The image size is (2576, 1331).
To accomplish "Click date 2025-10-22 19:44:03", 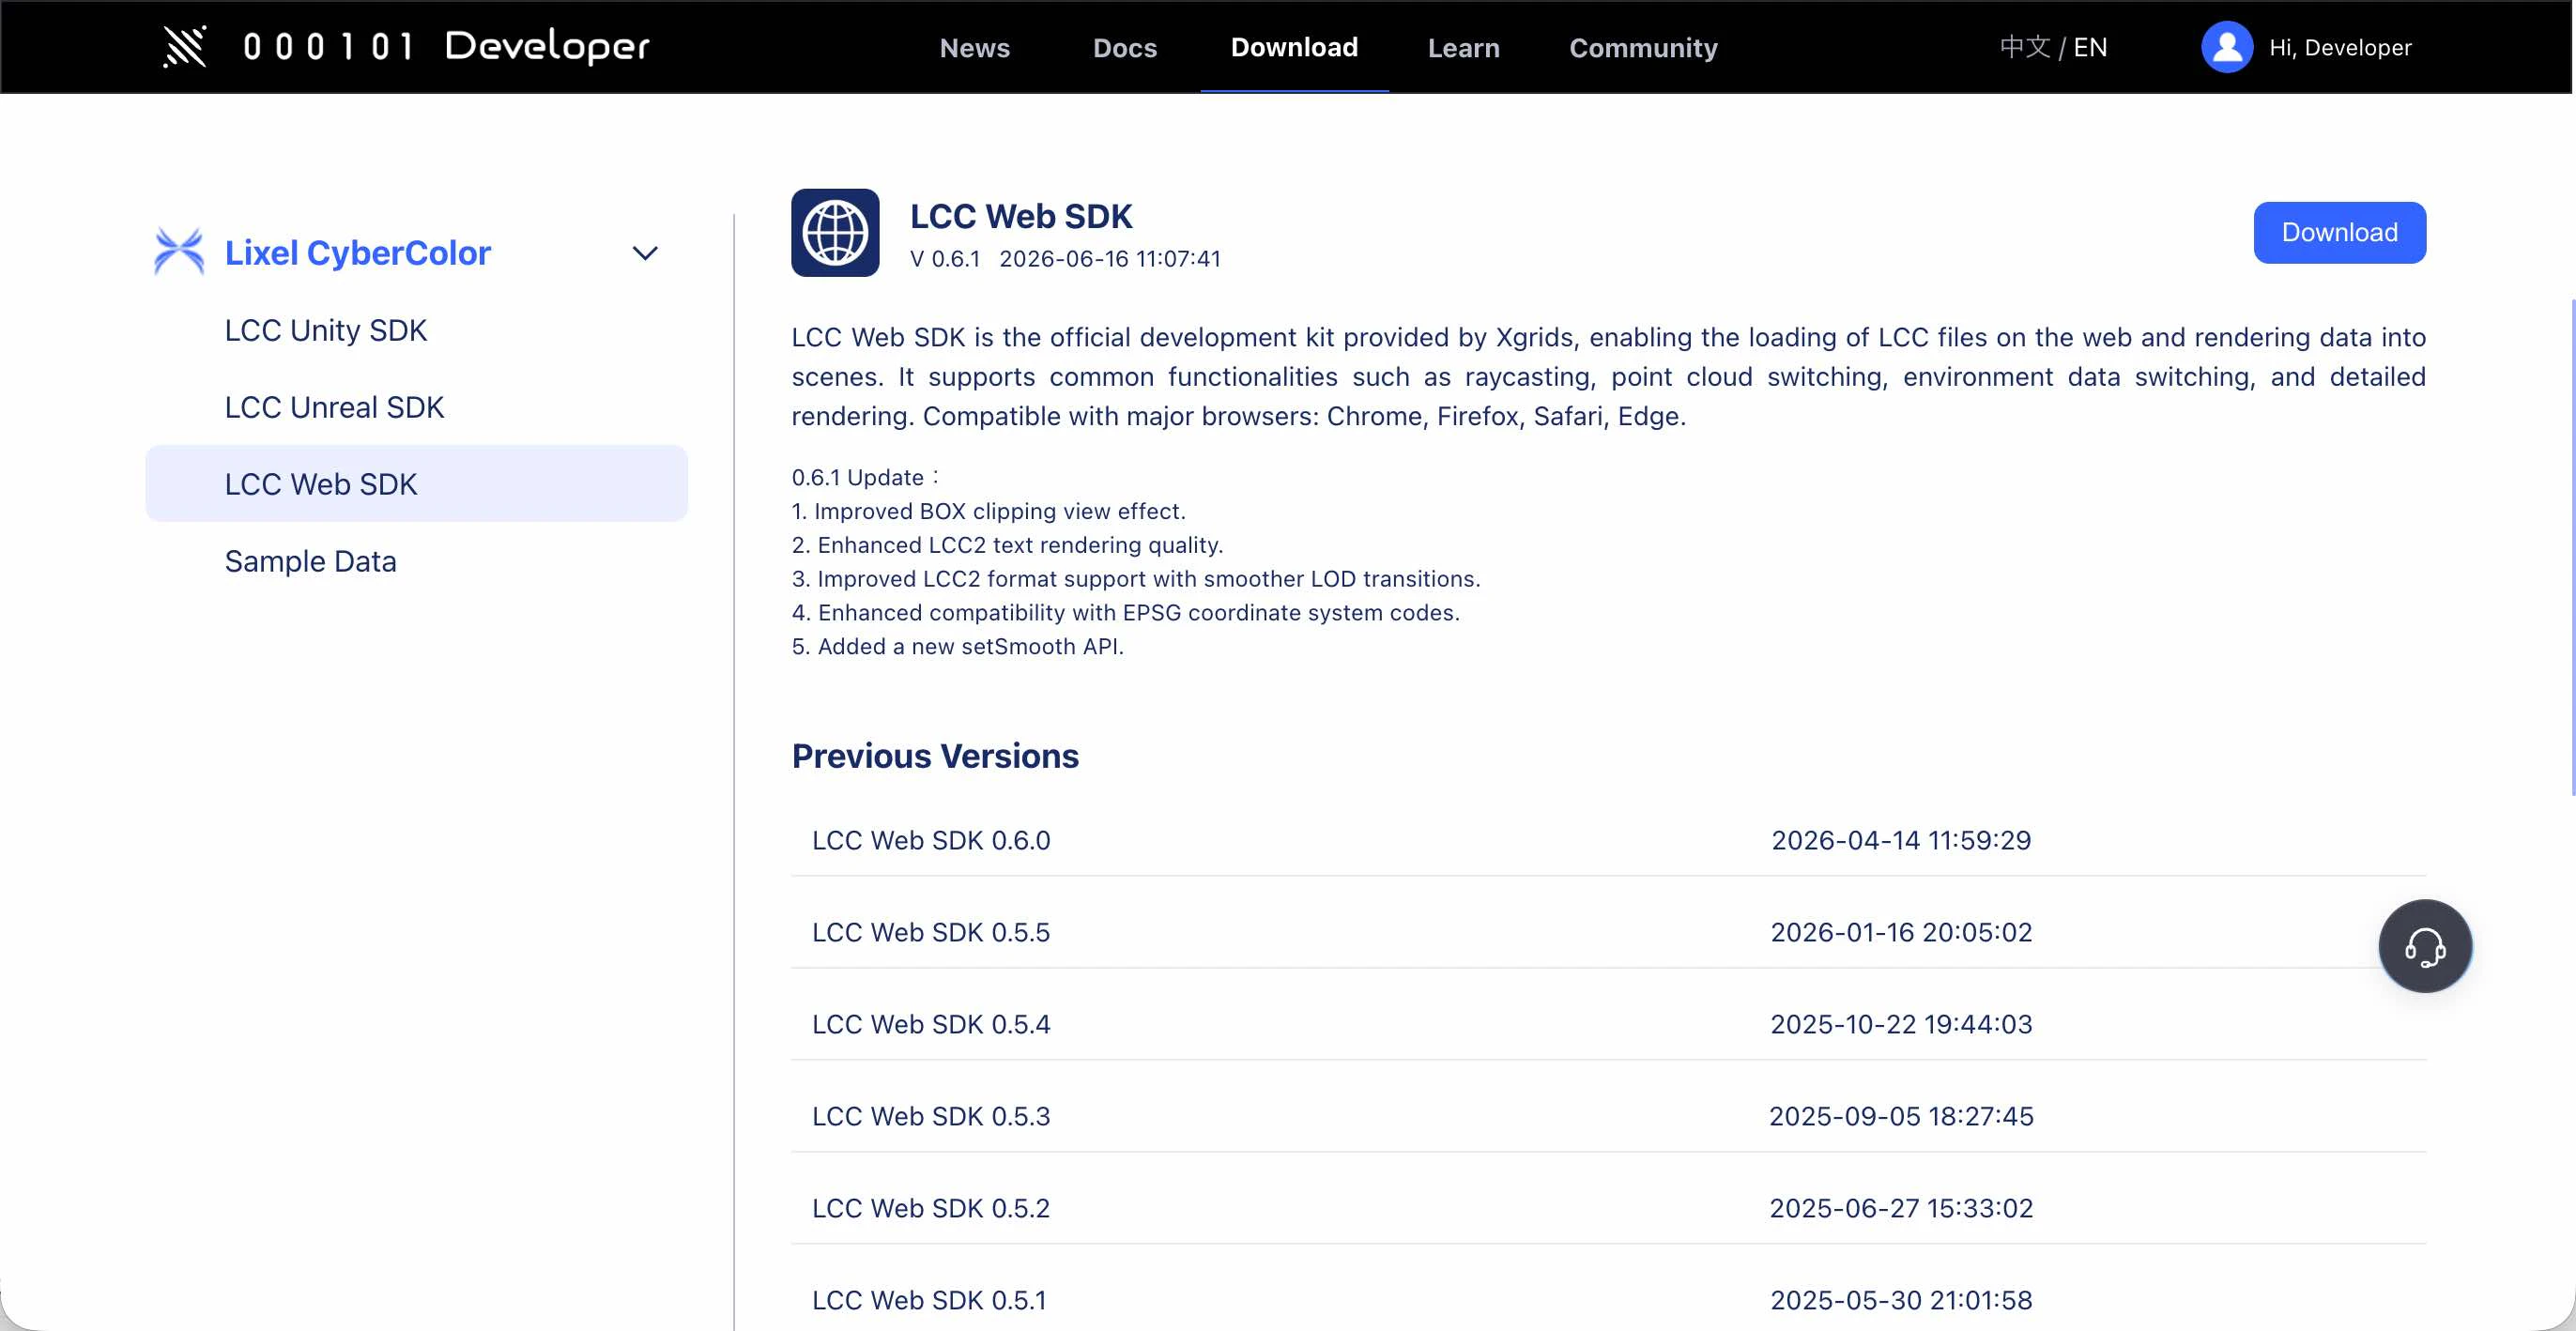I will click(x=1900, y=1024).
